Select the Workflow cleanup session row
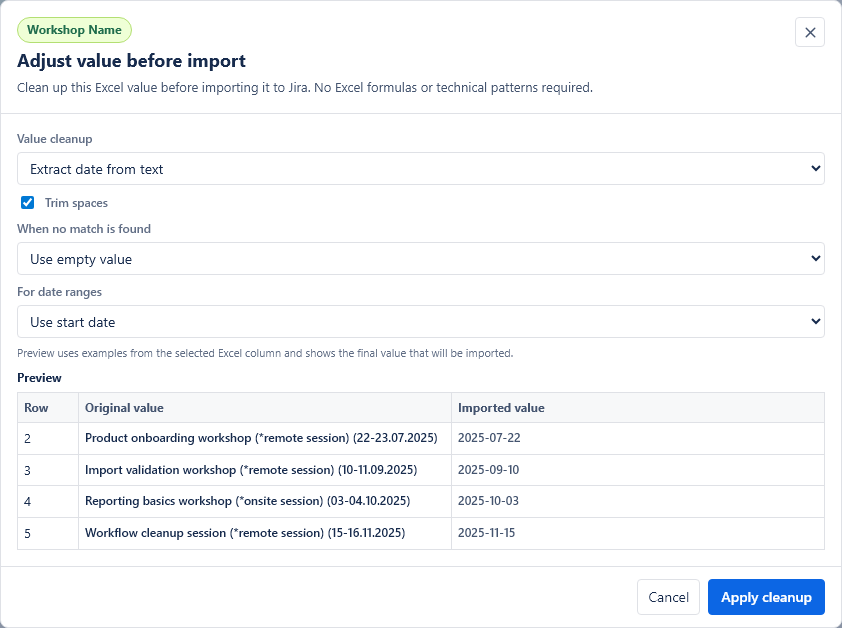The width and height of the screenshot is (842, 628). coord(420,533)
